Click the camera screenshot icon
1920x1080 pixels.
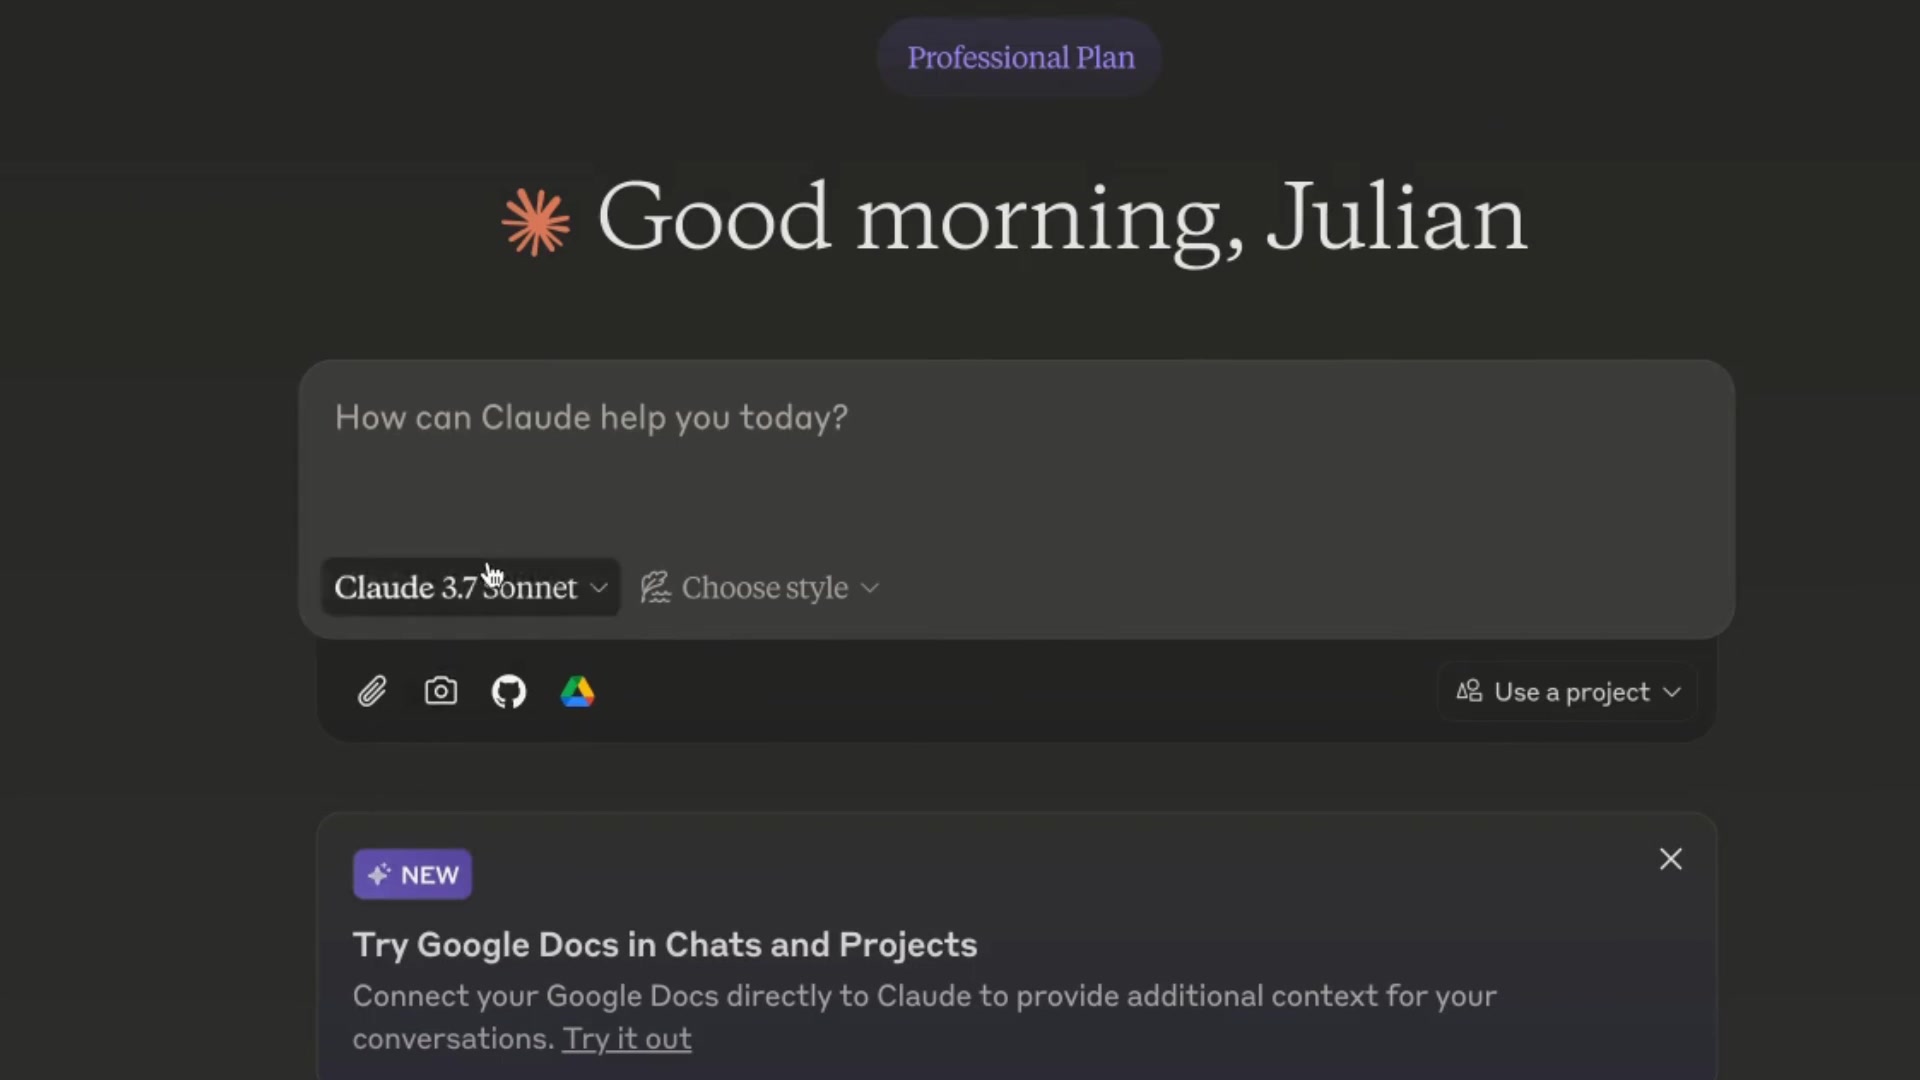point(441,691)
